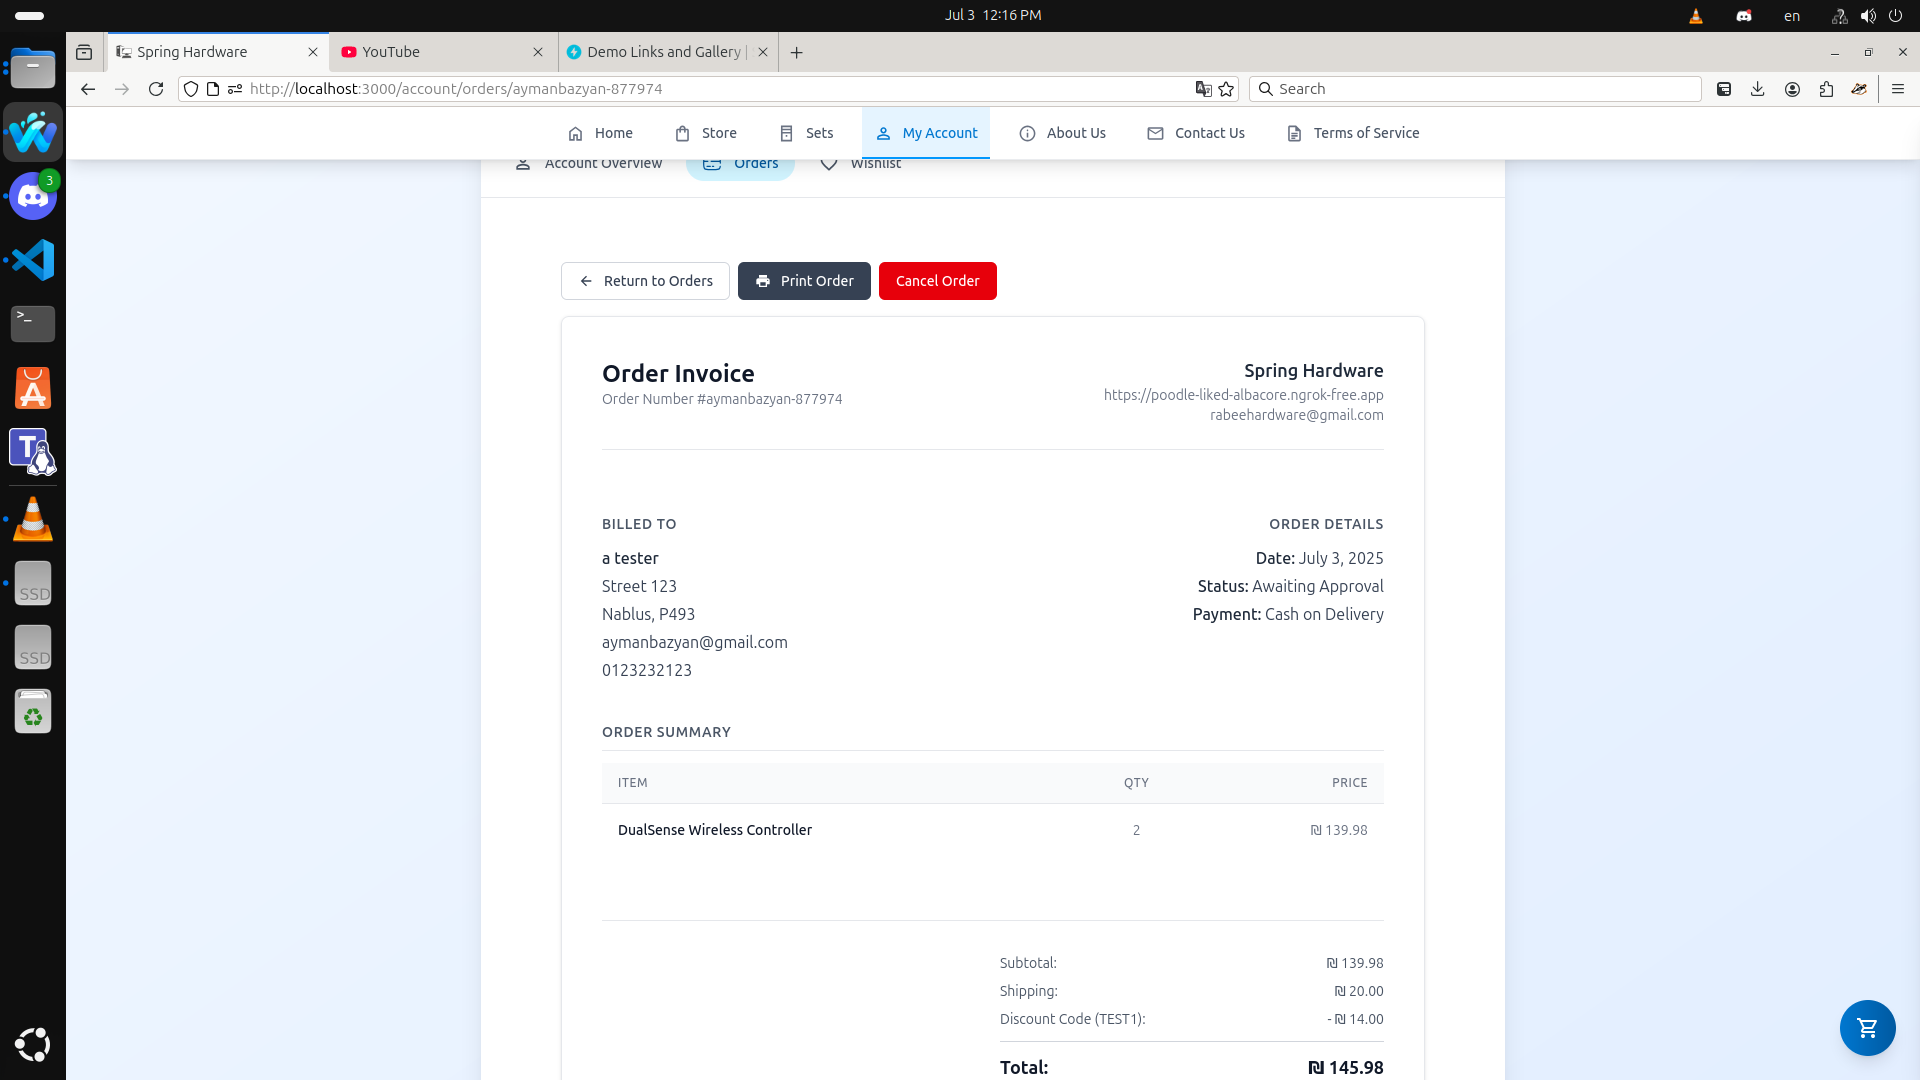Click aymanbazyan@gmail.com in billing details

[x=695, y=642]
